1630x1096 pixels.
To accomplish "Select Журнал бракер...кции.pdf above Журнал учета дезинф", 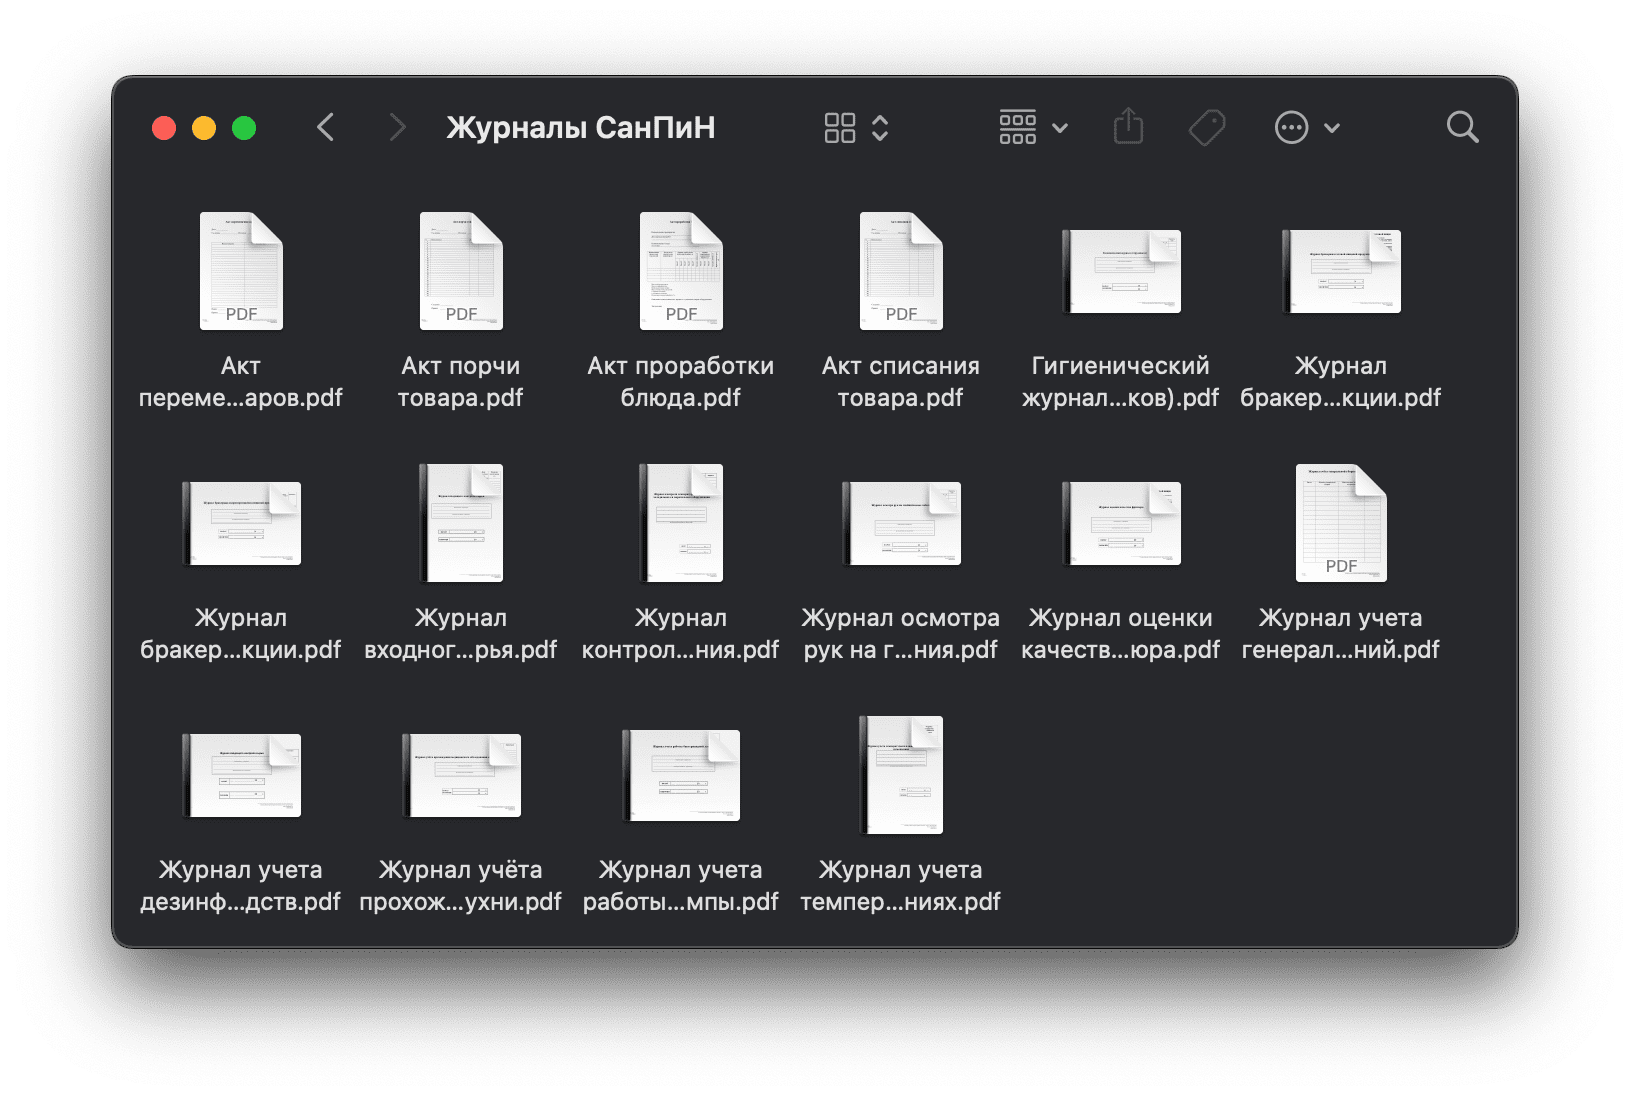I will pyautogui.click(x=241, y=523).
